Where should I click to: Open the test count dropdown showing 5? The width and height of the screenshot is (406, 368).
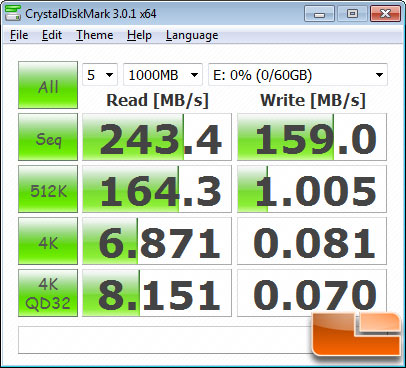tap(100, 75)
